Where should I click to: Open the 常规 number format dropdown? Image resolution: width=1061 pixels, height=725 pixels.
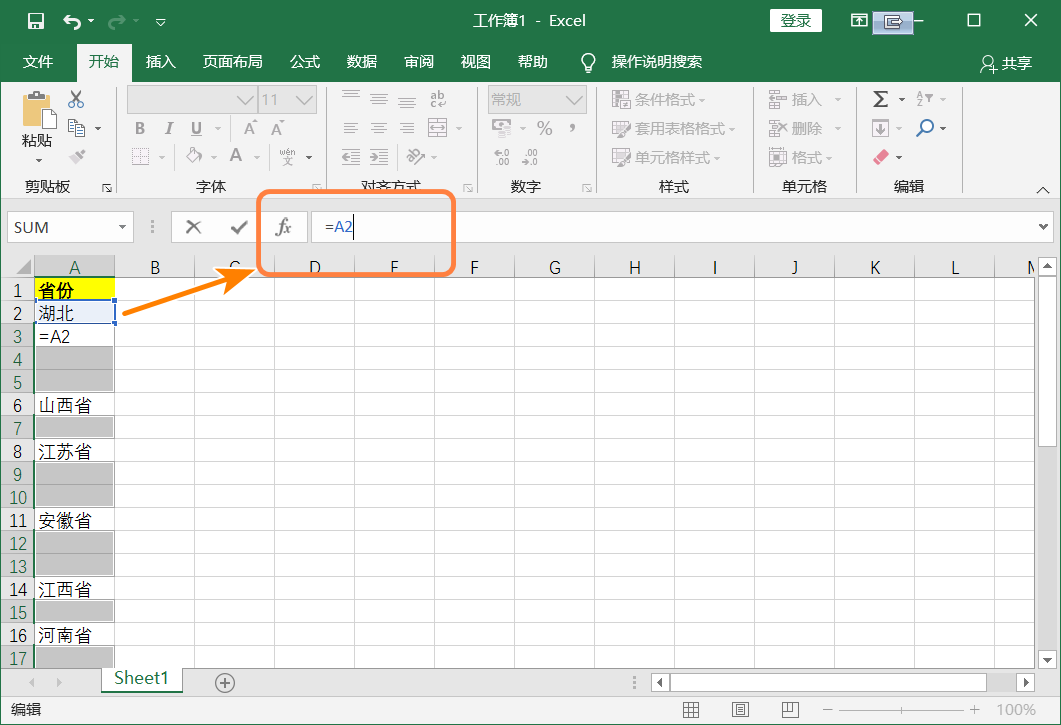point(574,100)
